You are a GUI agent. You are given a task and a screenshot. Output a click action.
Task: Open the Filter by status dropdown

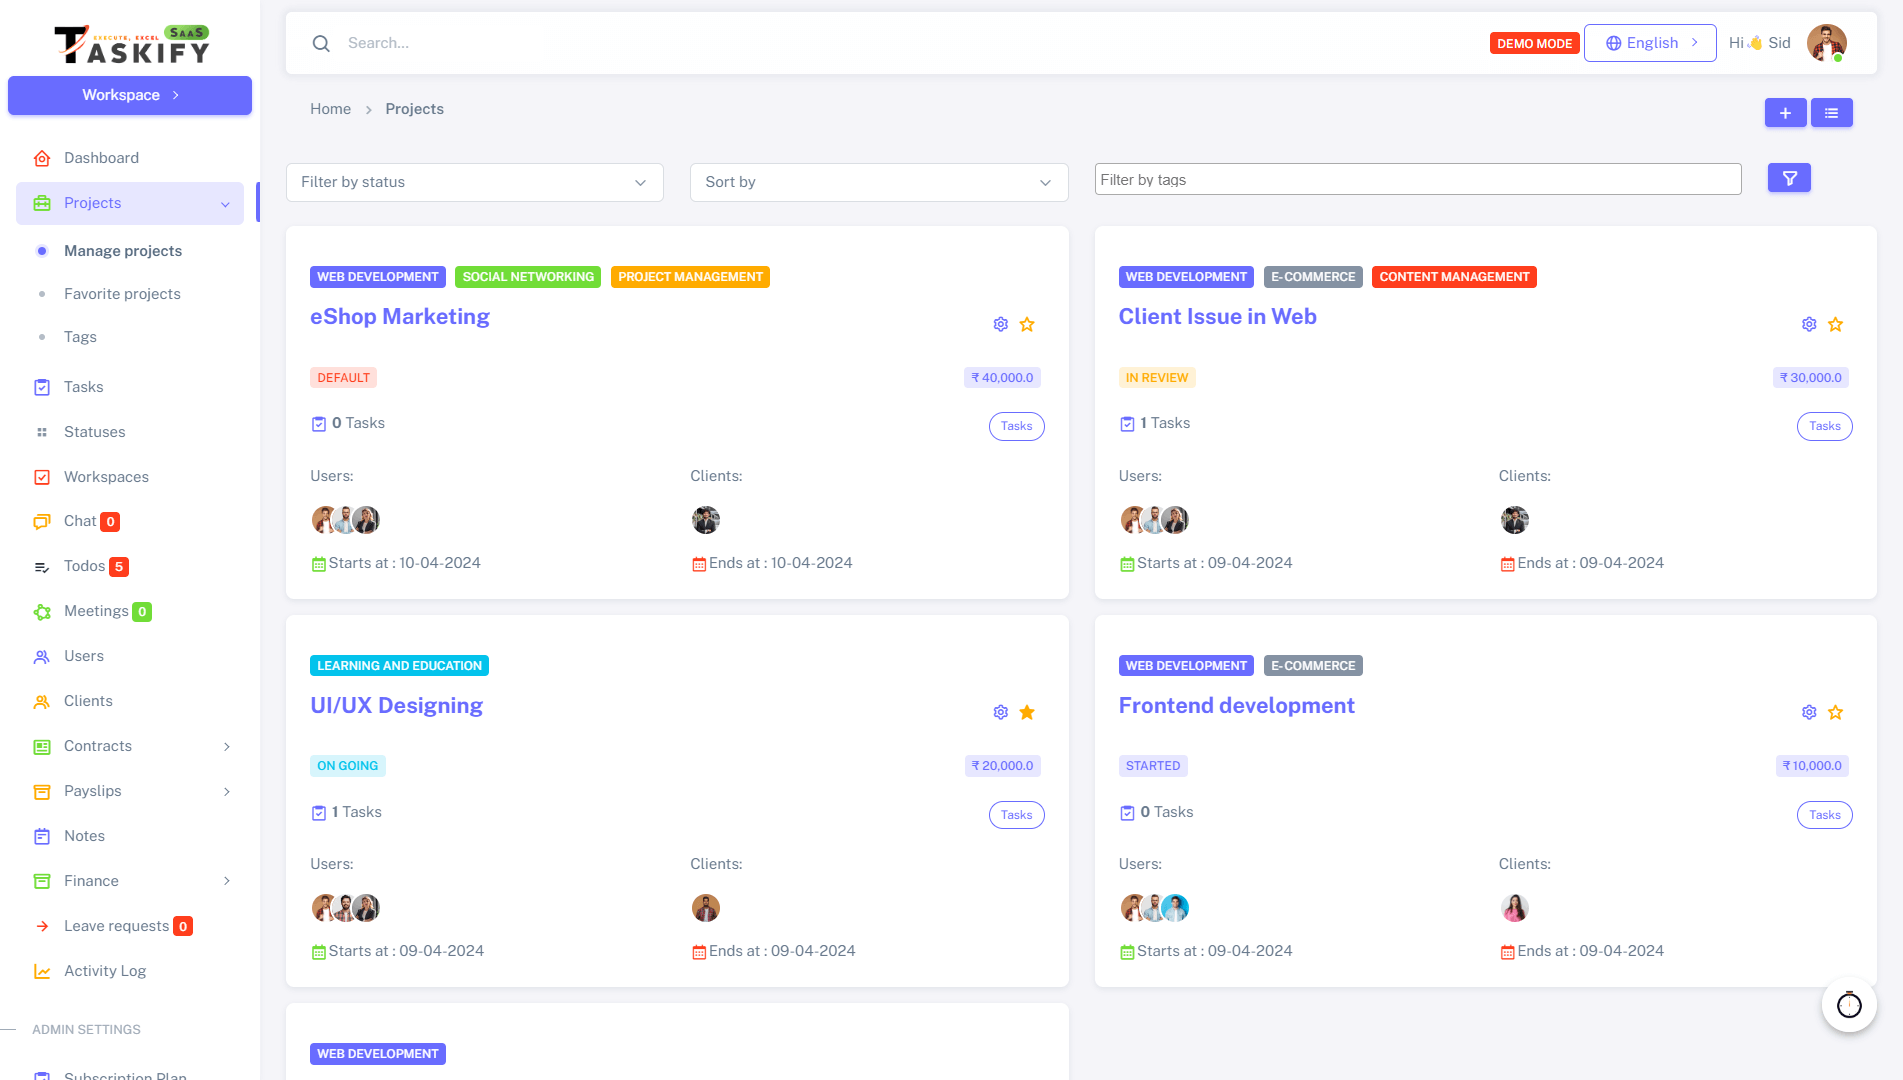(474, 182)
